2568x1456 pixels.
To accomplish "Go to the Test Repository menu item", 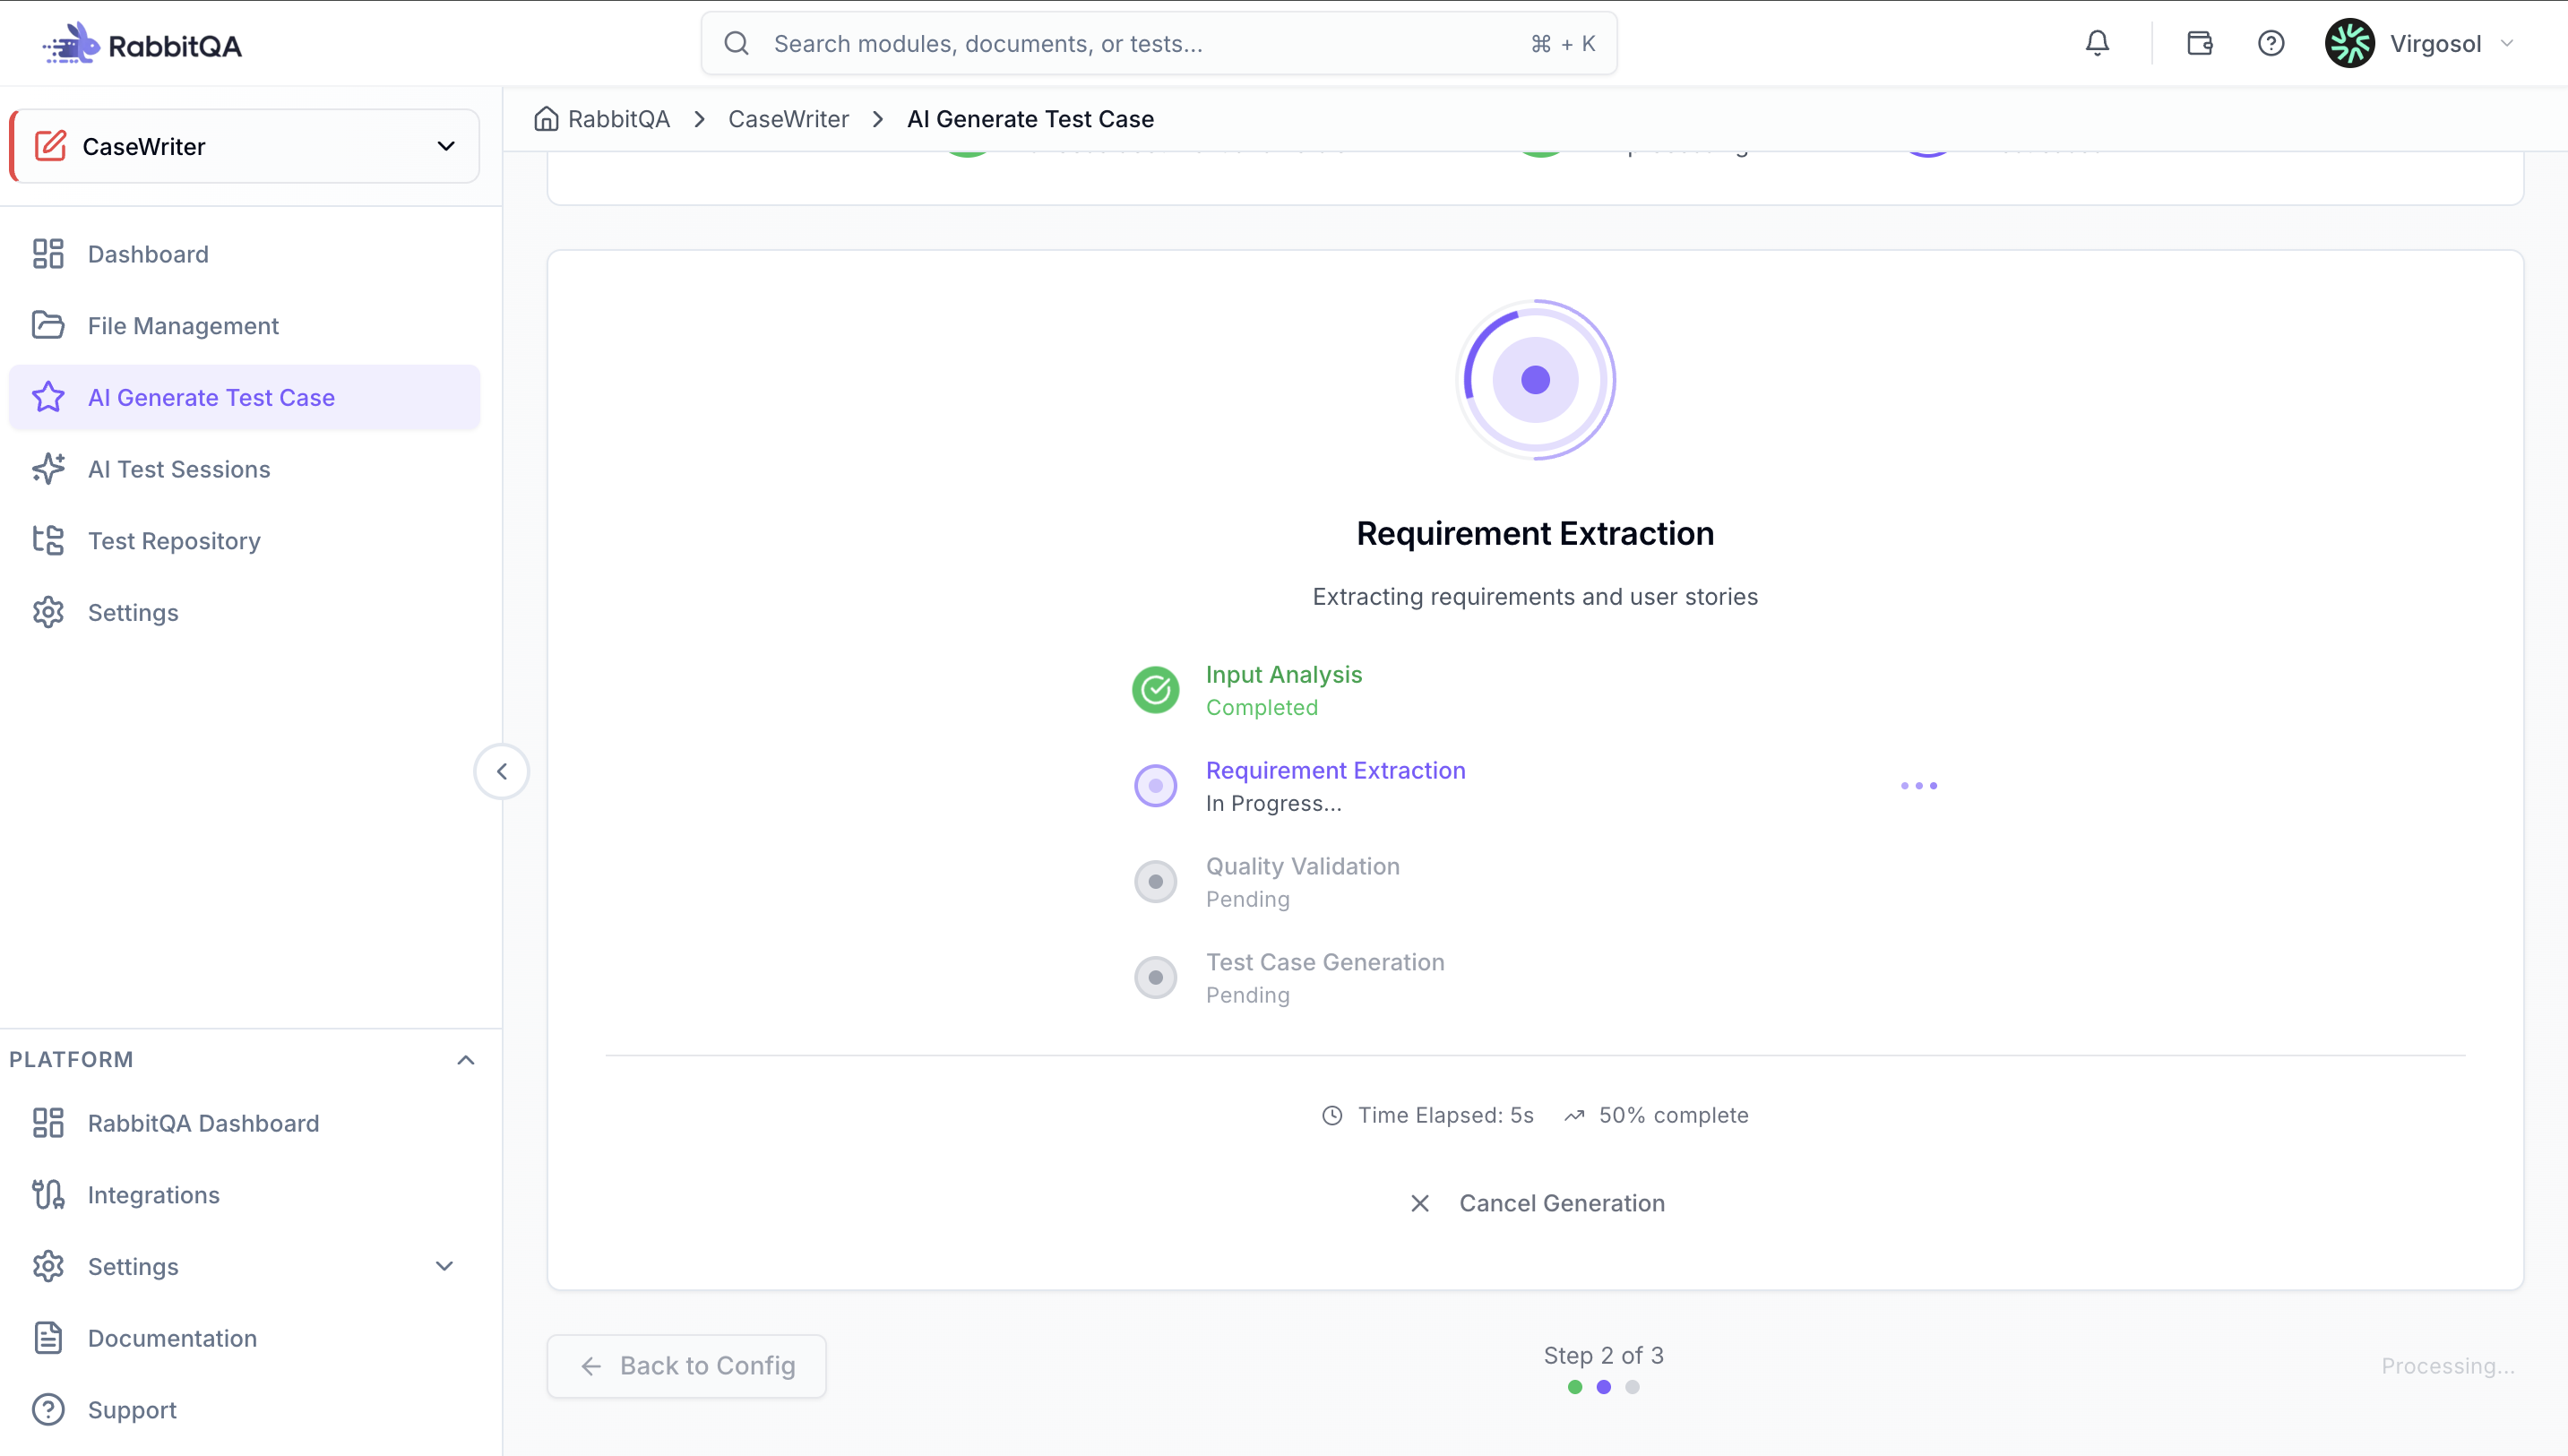I will coord(245,541).
